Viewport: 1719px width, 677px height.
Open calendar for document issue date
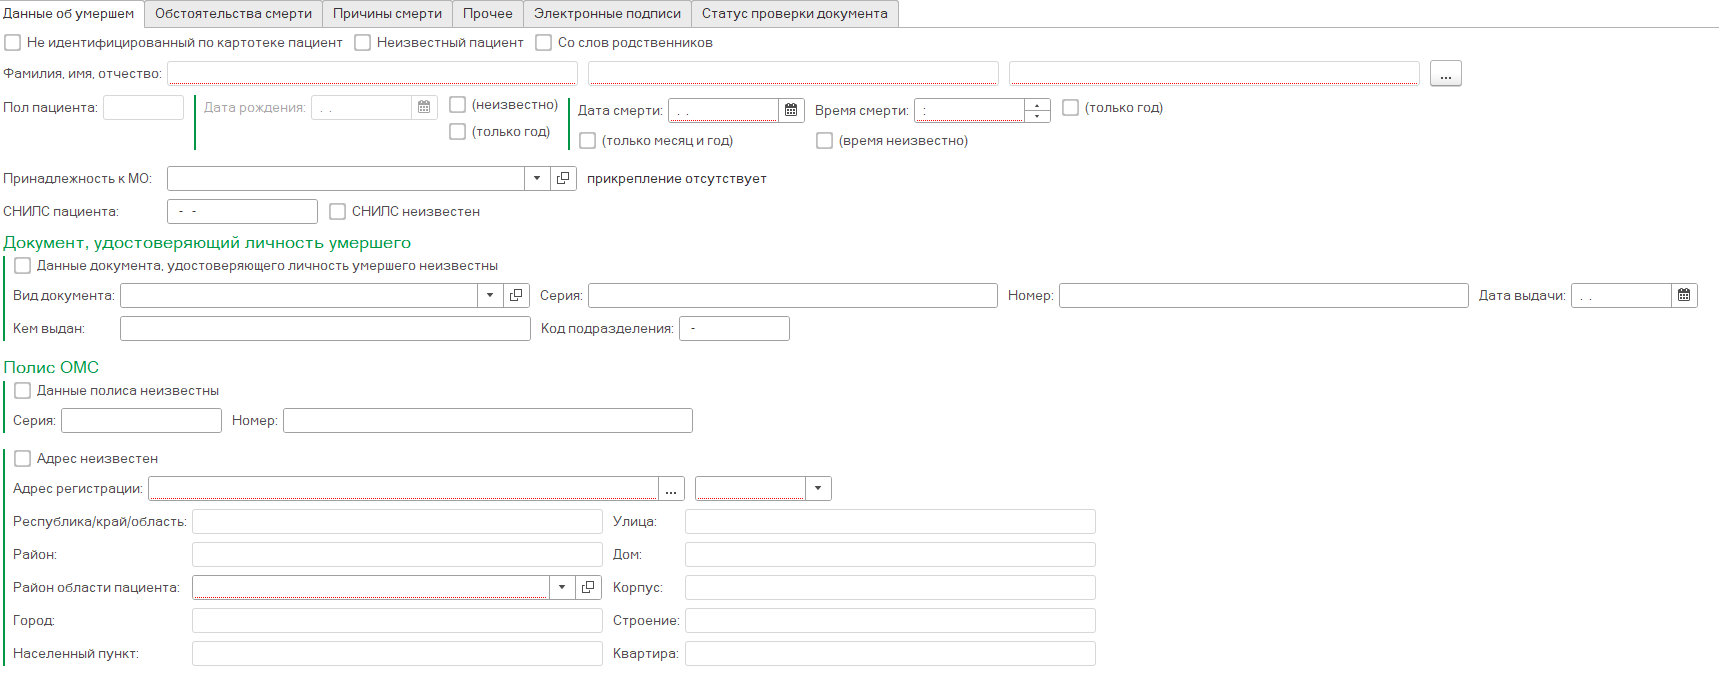point(1684,295)
